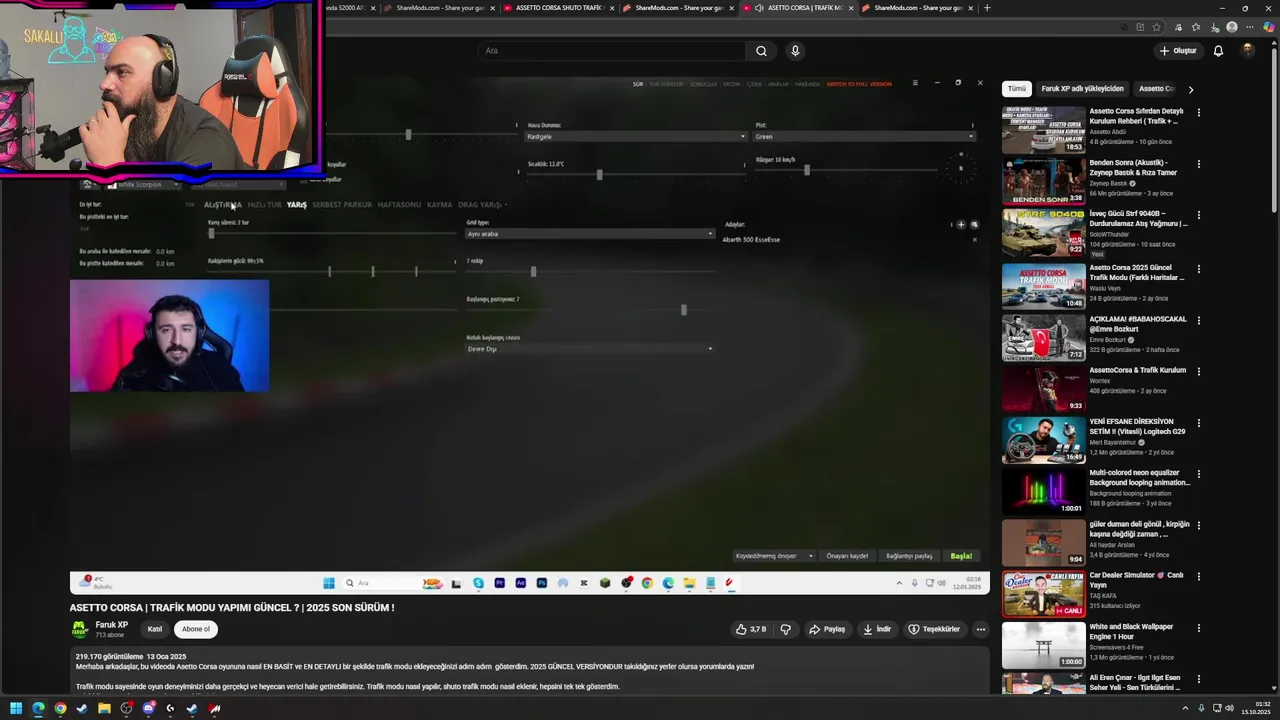Dislike the video with thumbs down
Image resolution: width=1280 pixels, height=720 pixels.
786,629
